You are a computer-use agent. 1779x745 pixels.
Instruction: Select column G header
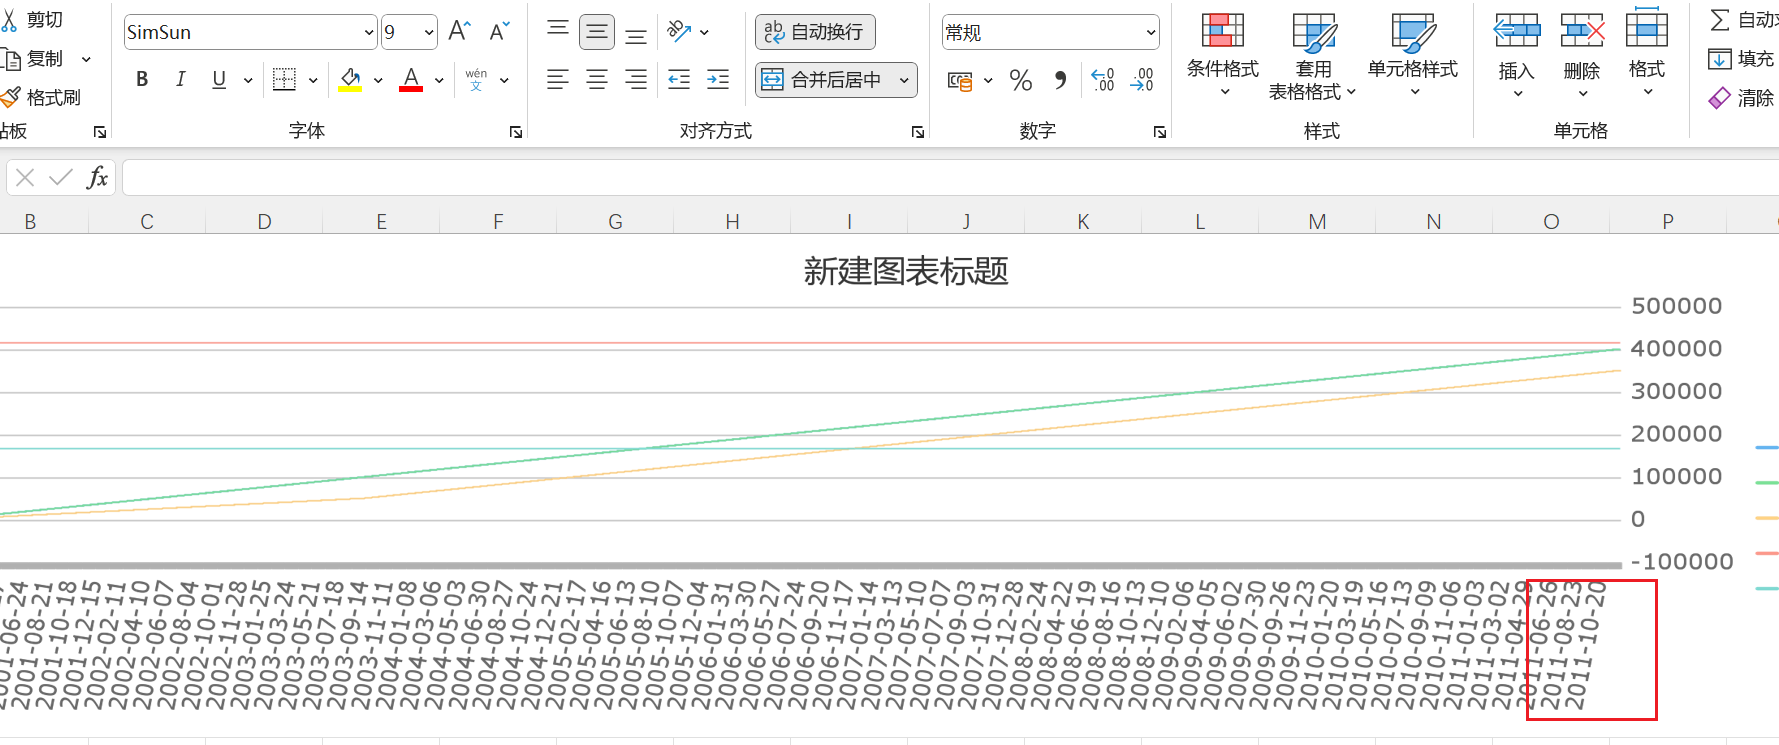click(x=615, y=222)
